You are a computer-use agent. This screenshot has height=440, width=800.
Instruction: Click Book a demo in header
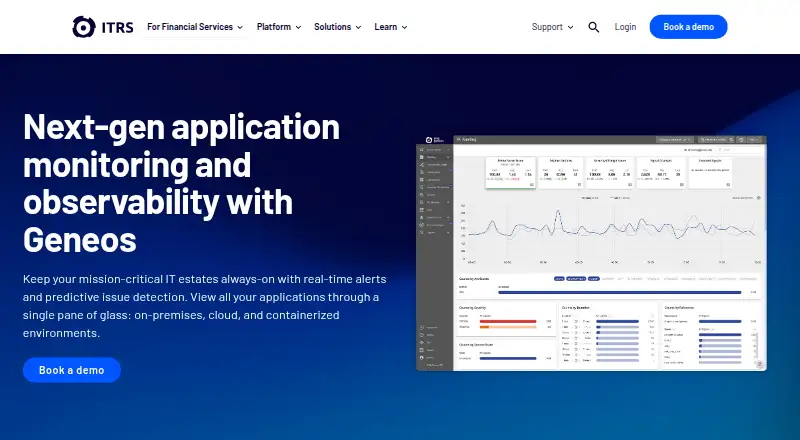[x=688, y=27]
